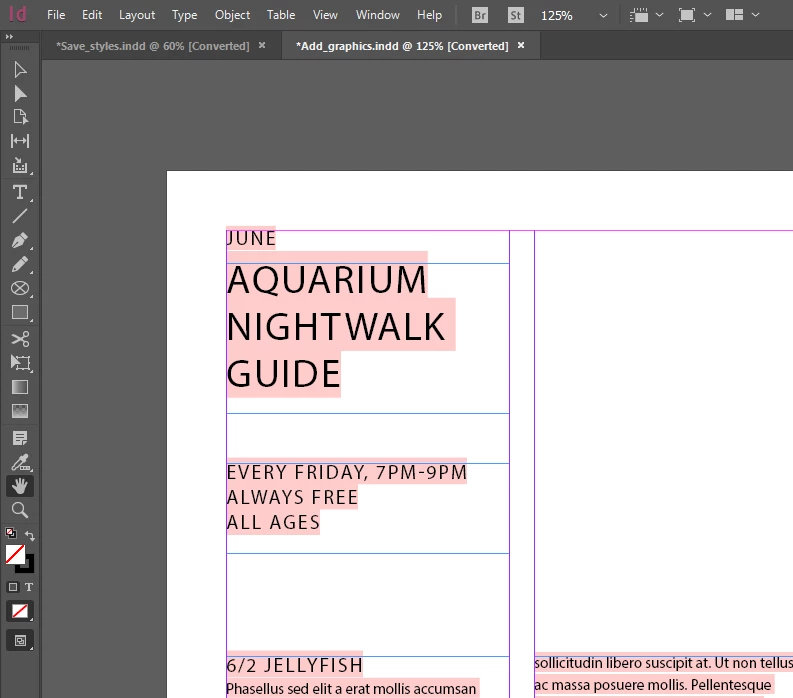Switch to Add_graphics.indd document tab
This screenshot has width=793, height=698.
point(402,46)
